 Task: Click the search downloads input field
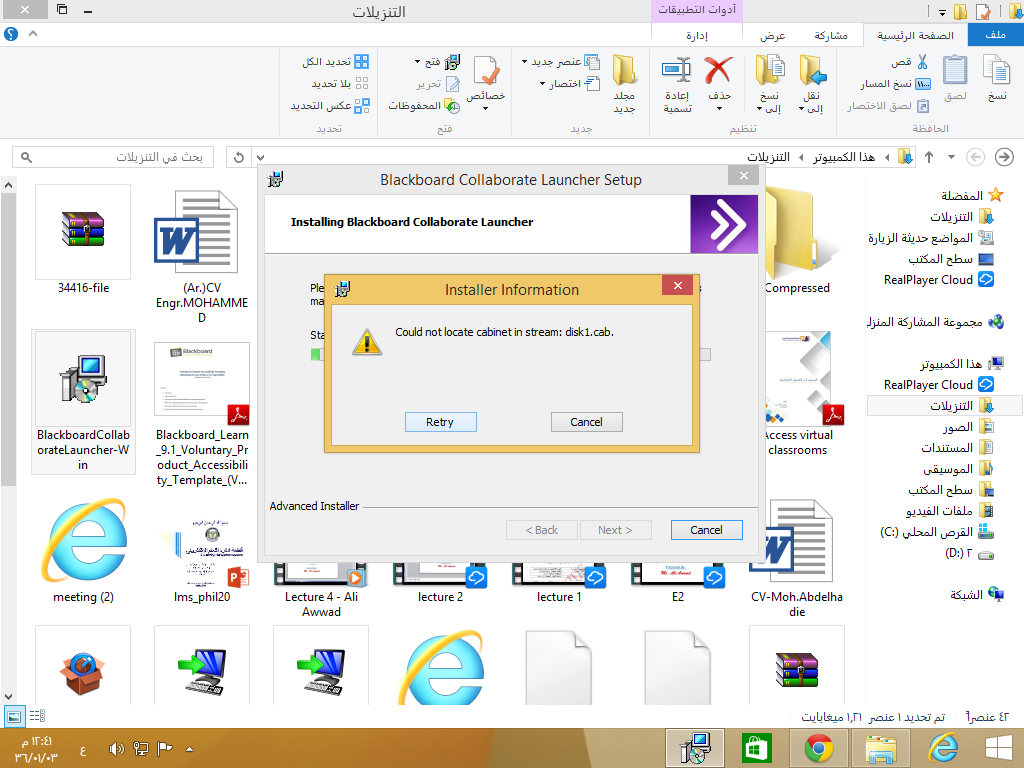(113, 157)
